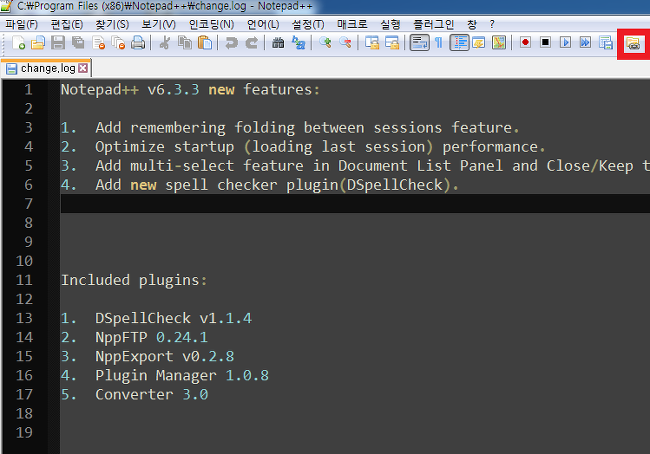Click the "Add multi-select feature in Document List" line
The image size is (650, 454).
pyautogui.click(x=372, y=166)
